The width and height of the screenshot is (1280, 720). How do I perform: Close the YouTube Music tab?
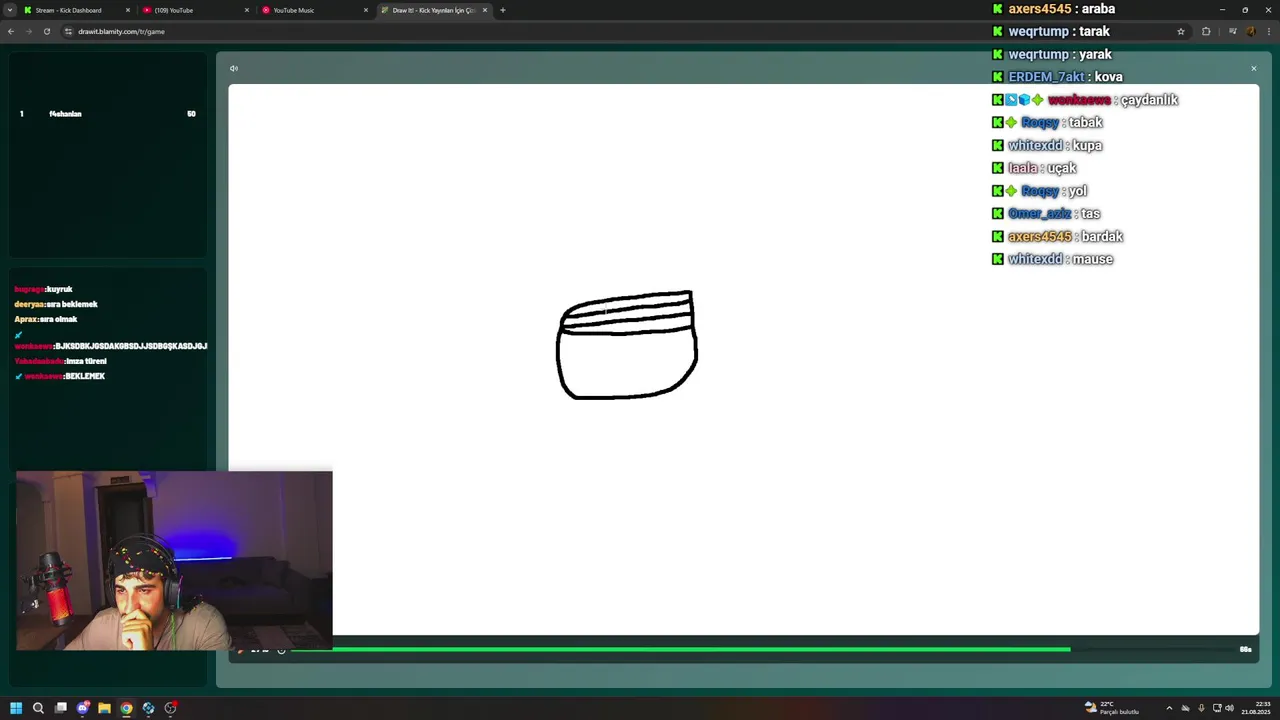click(366, 10)
